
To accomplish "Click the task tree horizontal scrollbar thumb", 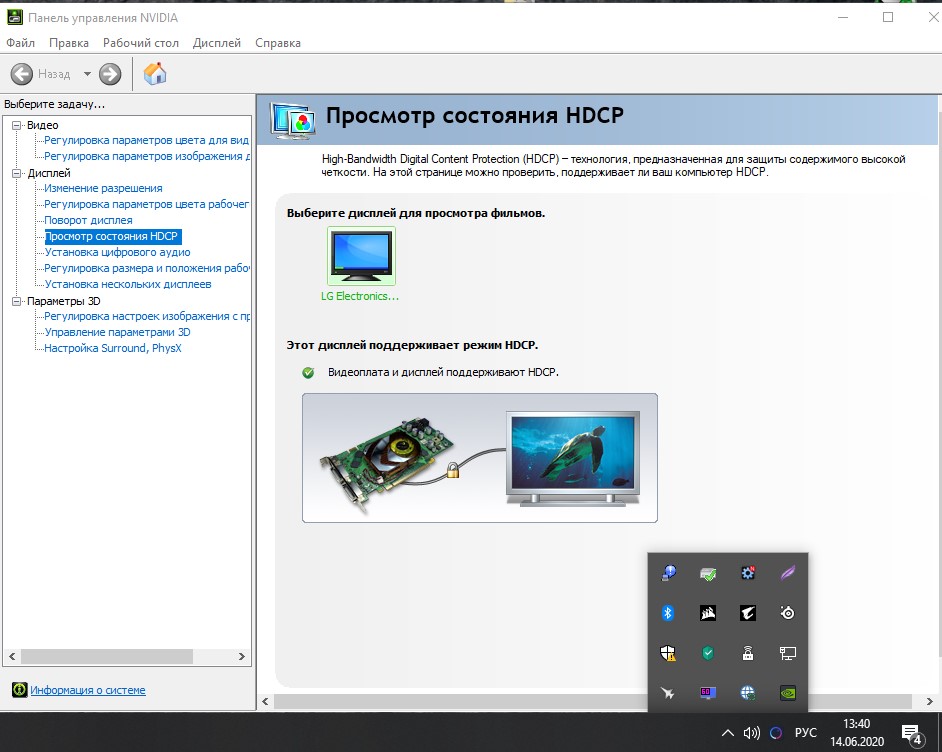I will pos(107,656).
